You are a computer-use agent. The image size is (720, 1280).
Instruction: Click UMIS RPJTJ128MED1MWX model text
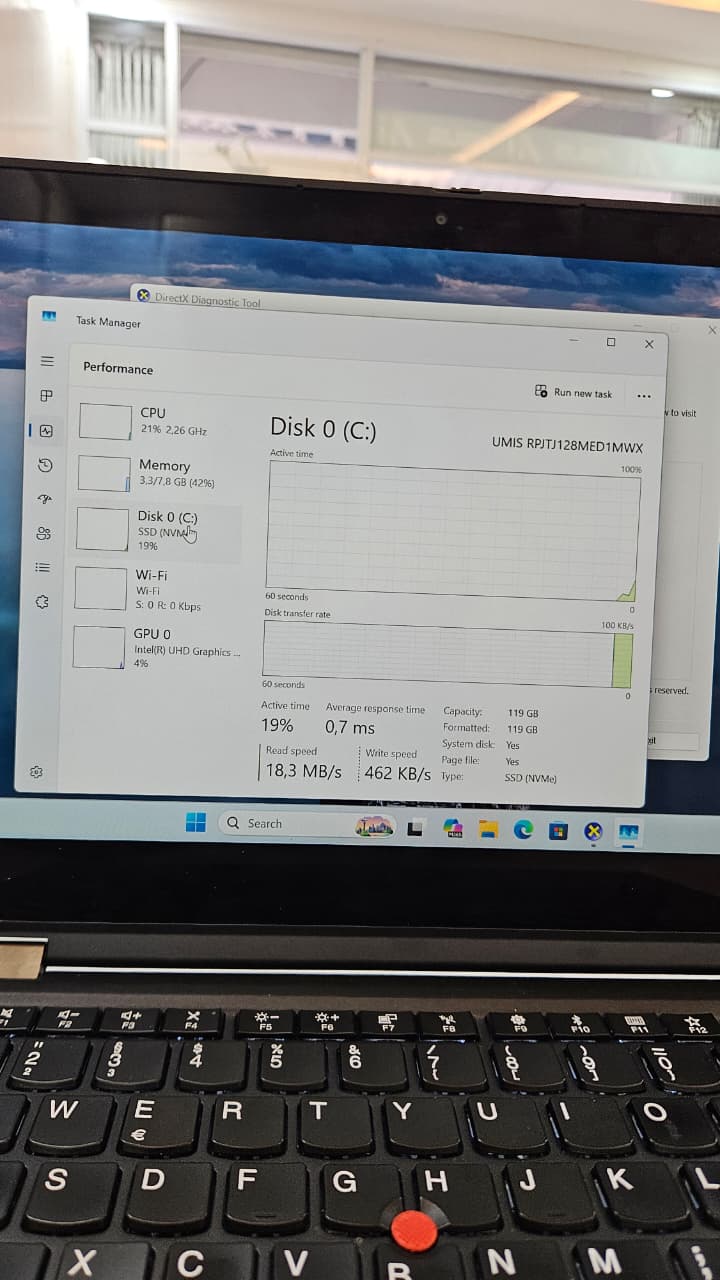click(567, 445)
